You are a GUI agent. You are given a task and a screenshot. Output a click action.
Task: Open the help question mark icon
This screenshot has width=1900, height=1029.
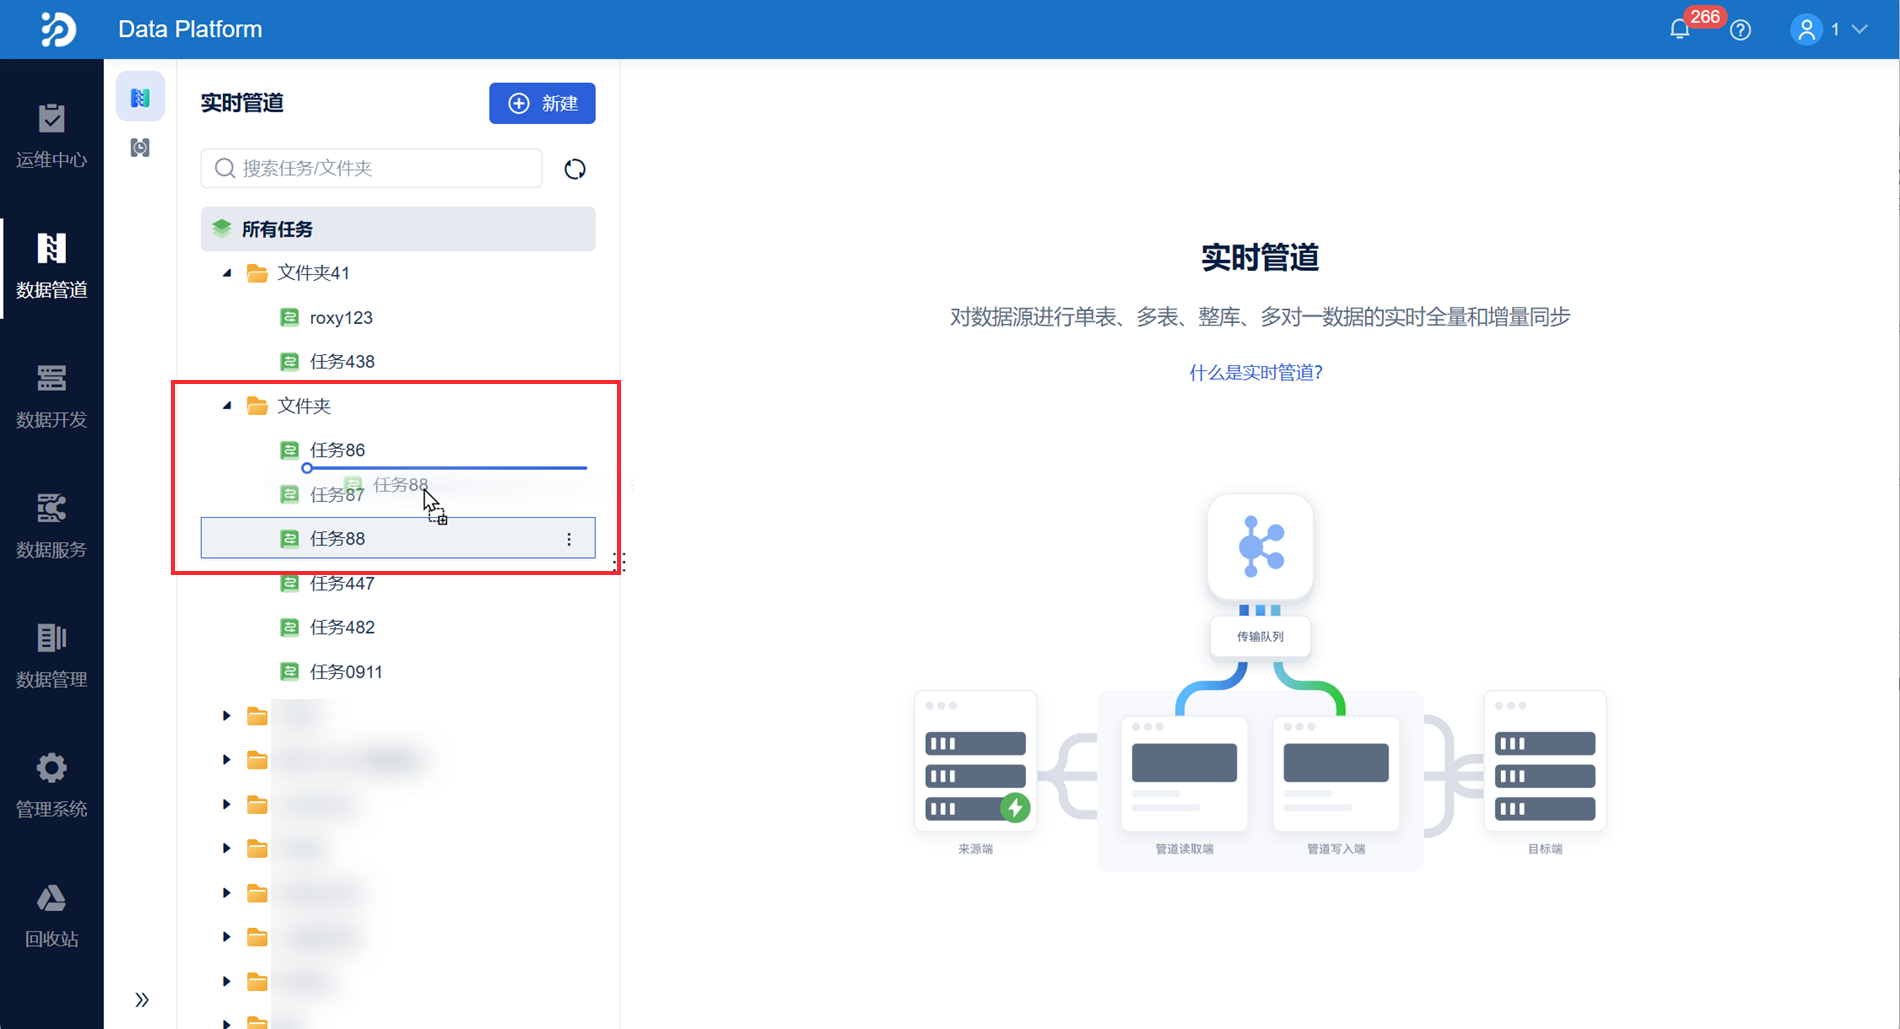(x=1741, y=30)
